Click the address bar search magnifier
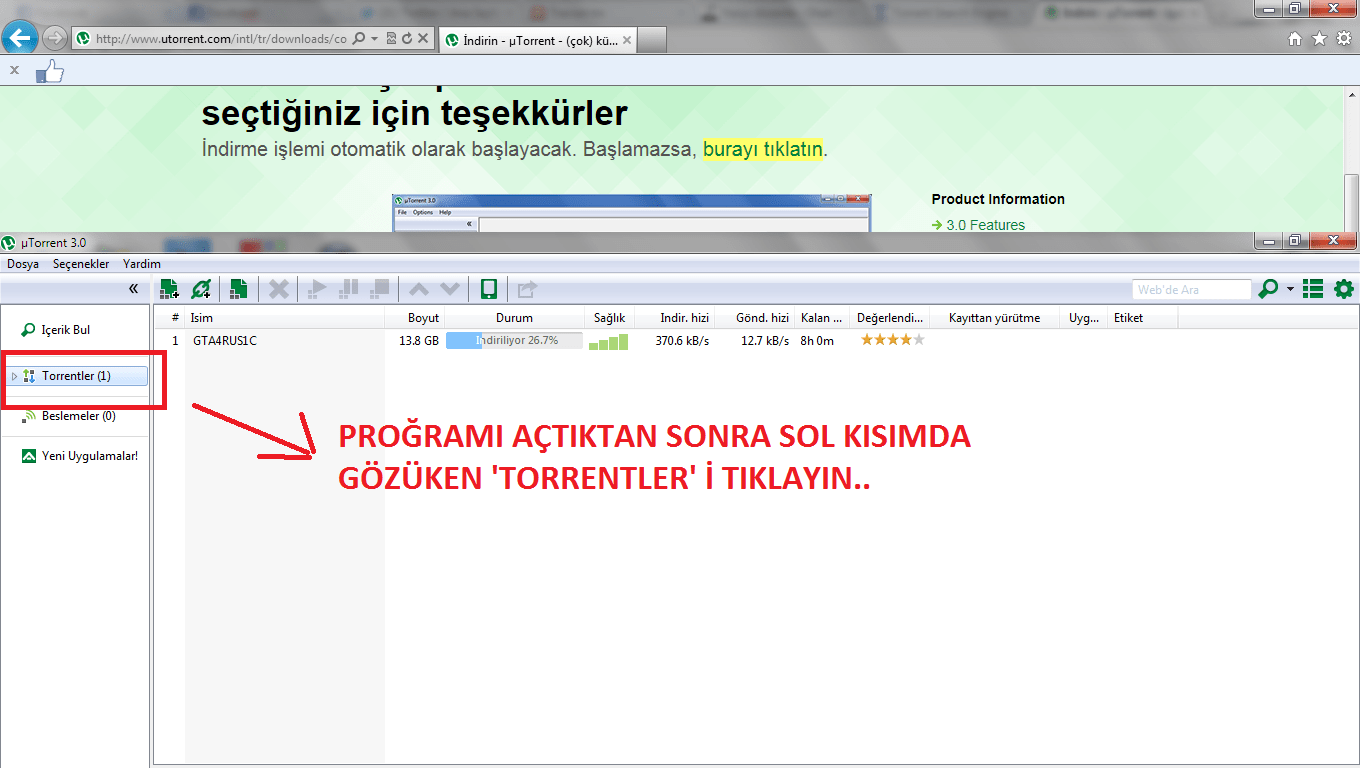 359,39
